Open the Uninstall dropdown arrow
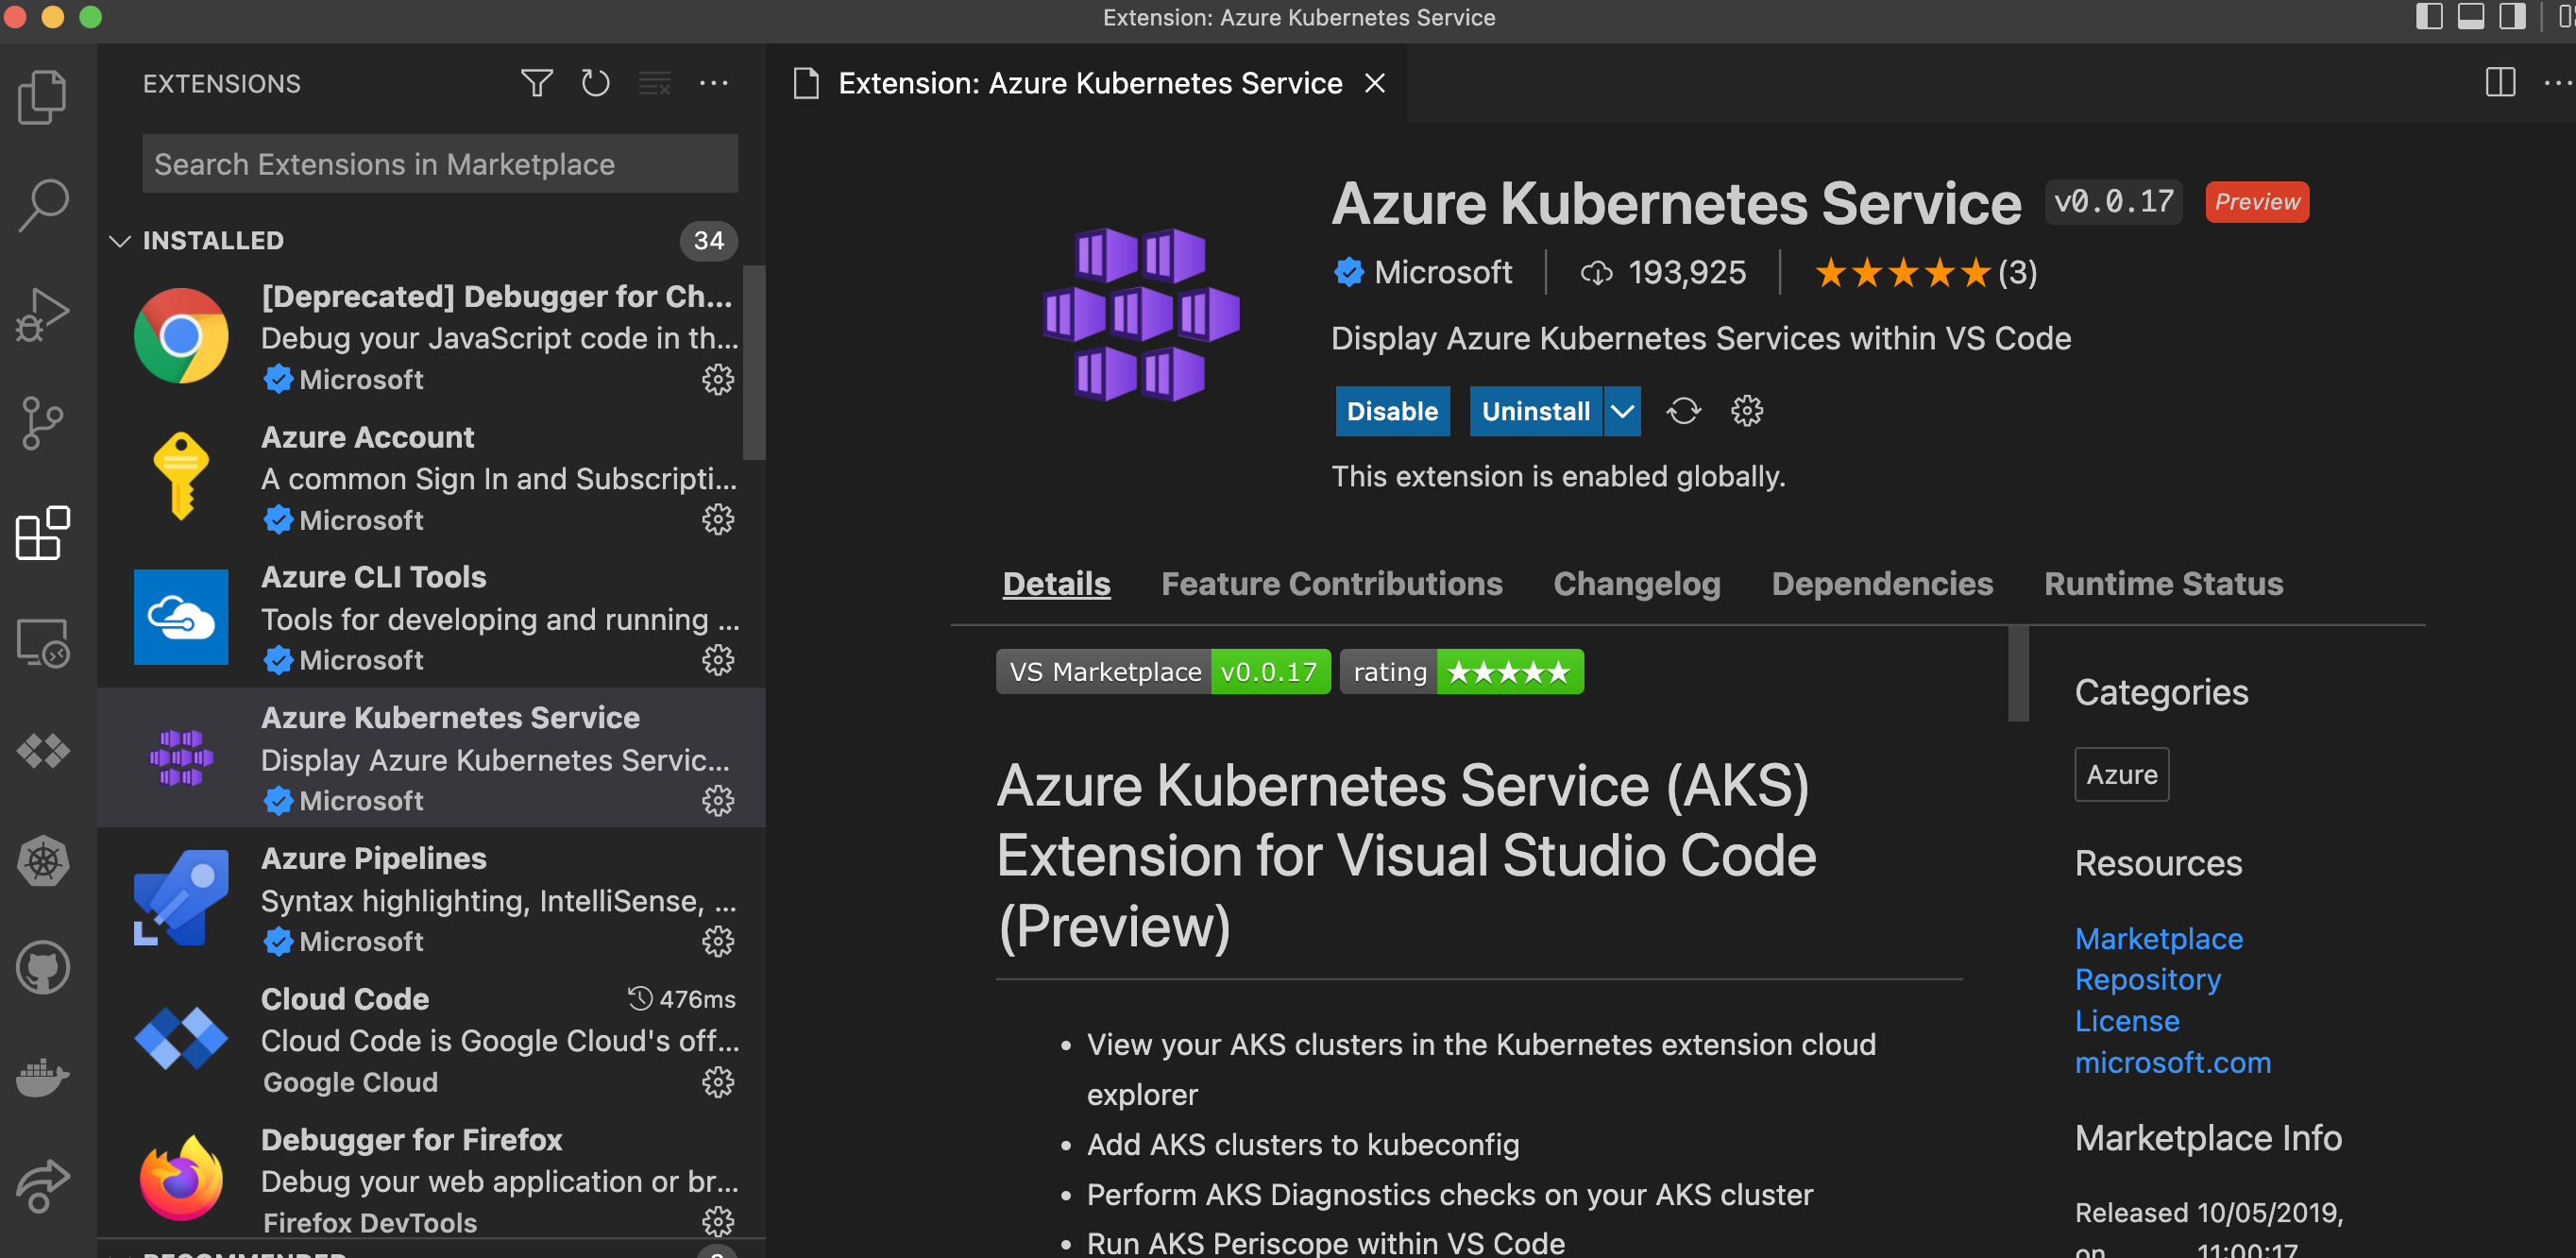The width and height of the screenshot is (2576, 1258). (x=1621, y=411)
